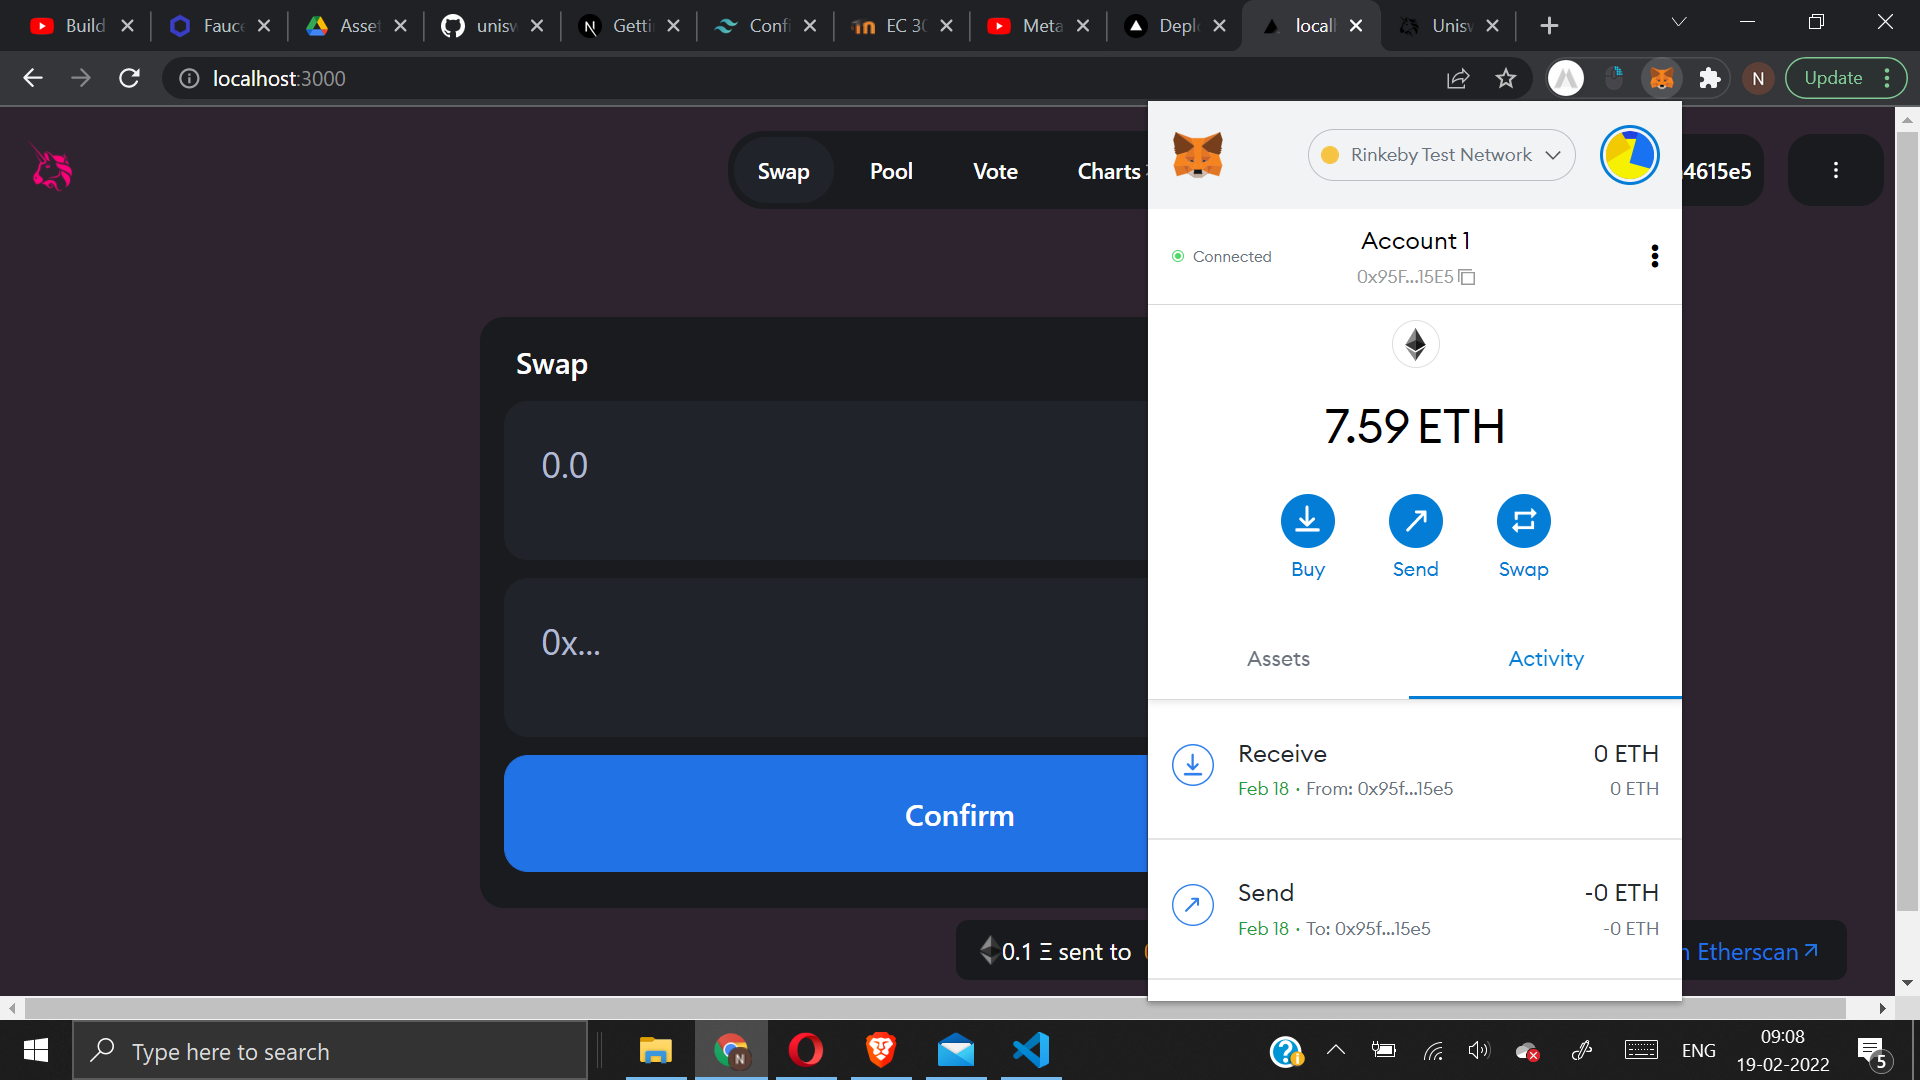Open the browser Extensions puzzle icon
Image resolution: width=1920 pixels, height=1080 pixels.
(1710, 78)
